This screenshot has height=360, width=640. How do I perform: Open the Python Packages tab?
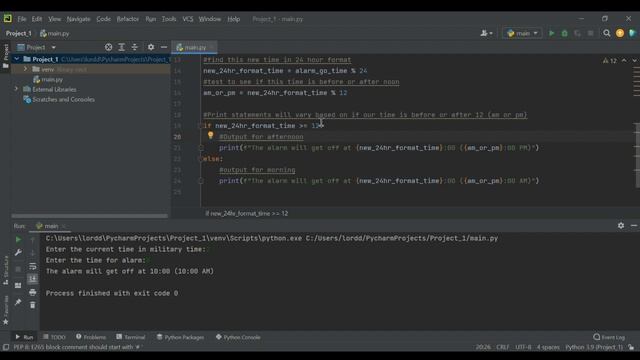[x=180, y=337]
